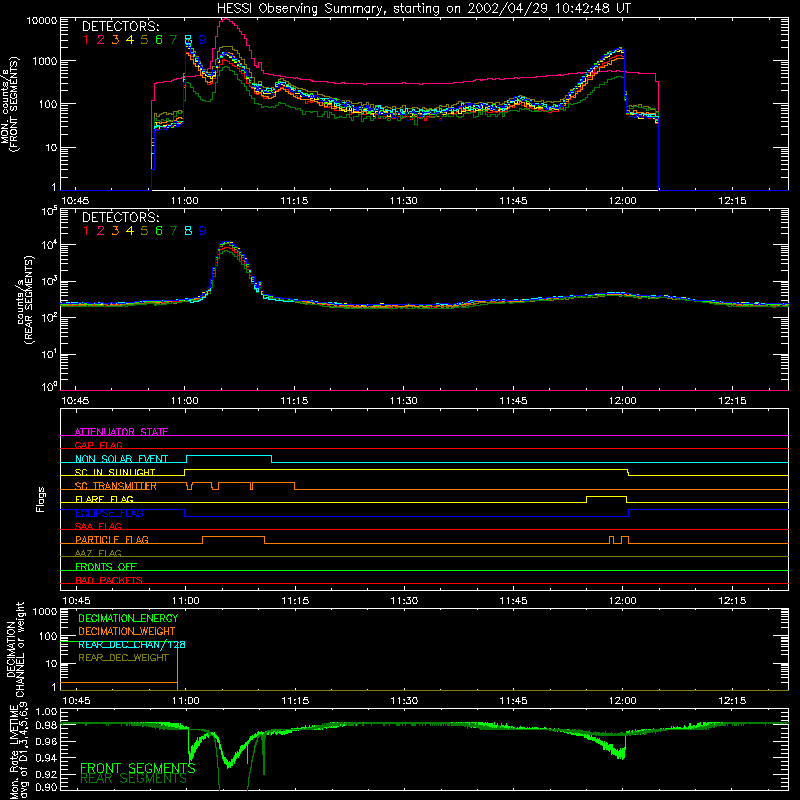Click detector 9 in rear segments legend
The height and width of the screenshot is (800, 800).
point(203,231)
